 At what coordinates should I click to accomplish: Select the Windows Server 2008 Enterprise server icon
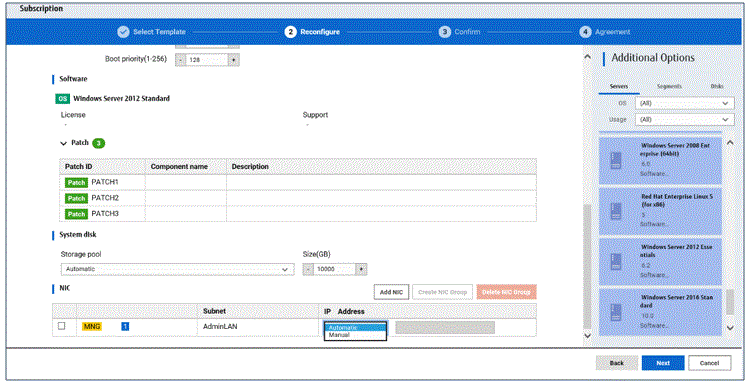tap(616, 160)
